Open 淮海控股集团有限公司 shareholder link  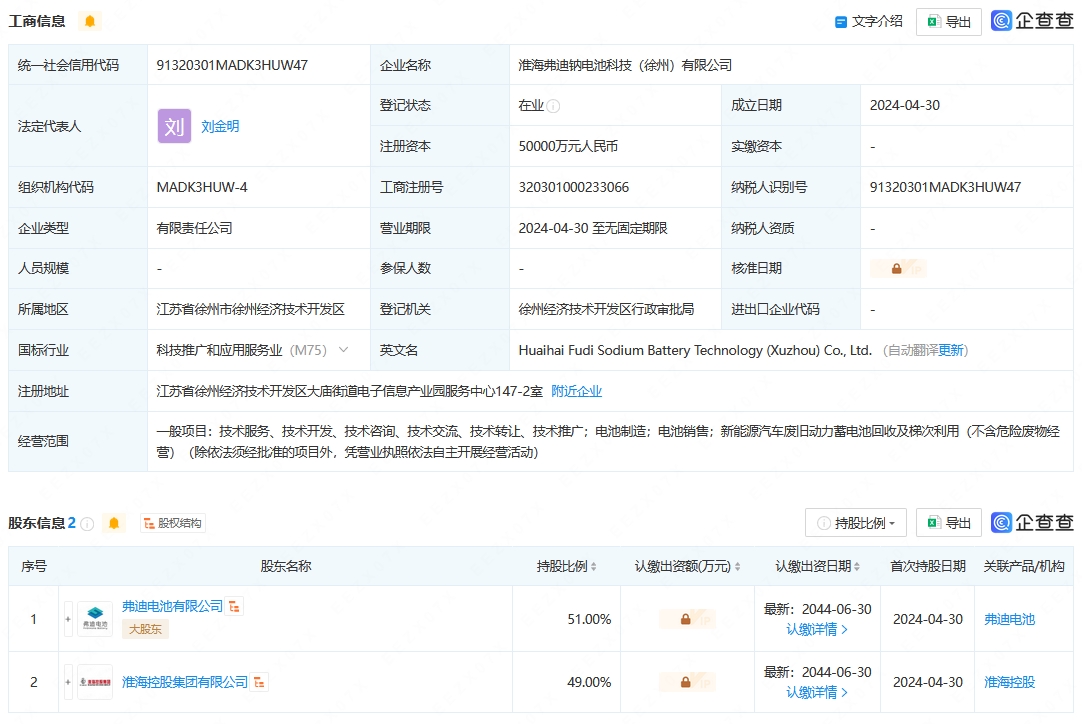185,682
